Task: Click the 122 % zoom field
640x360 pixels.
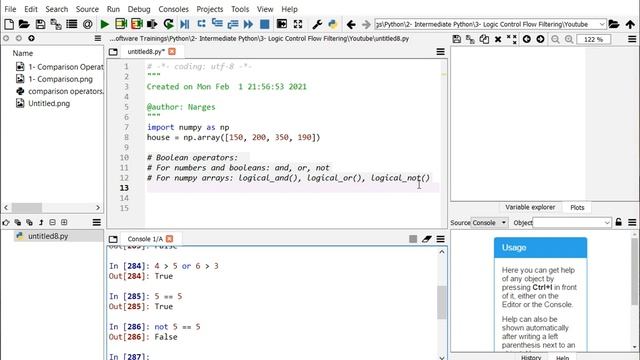Action: tap(593, 40)
